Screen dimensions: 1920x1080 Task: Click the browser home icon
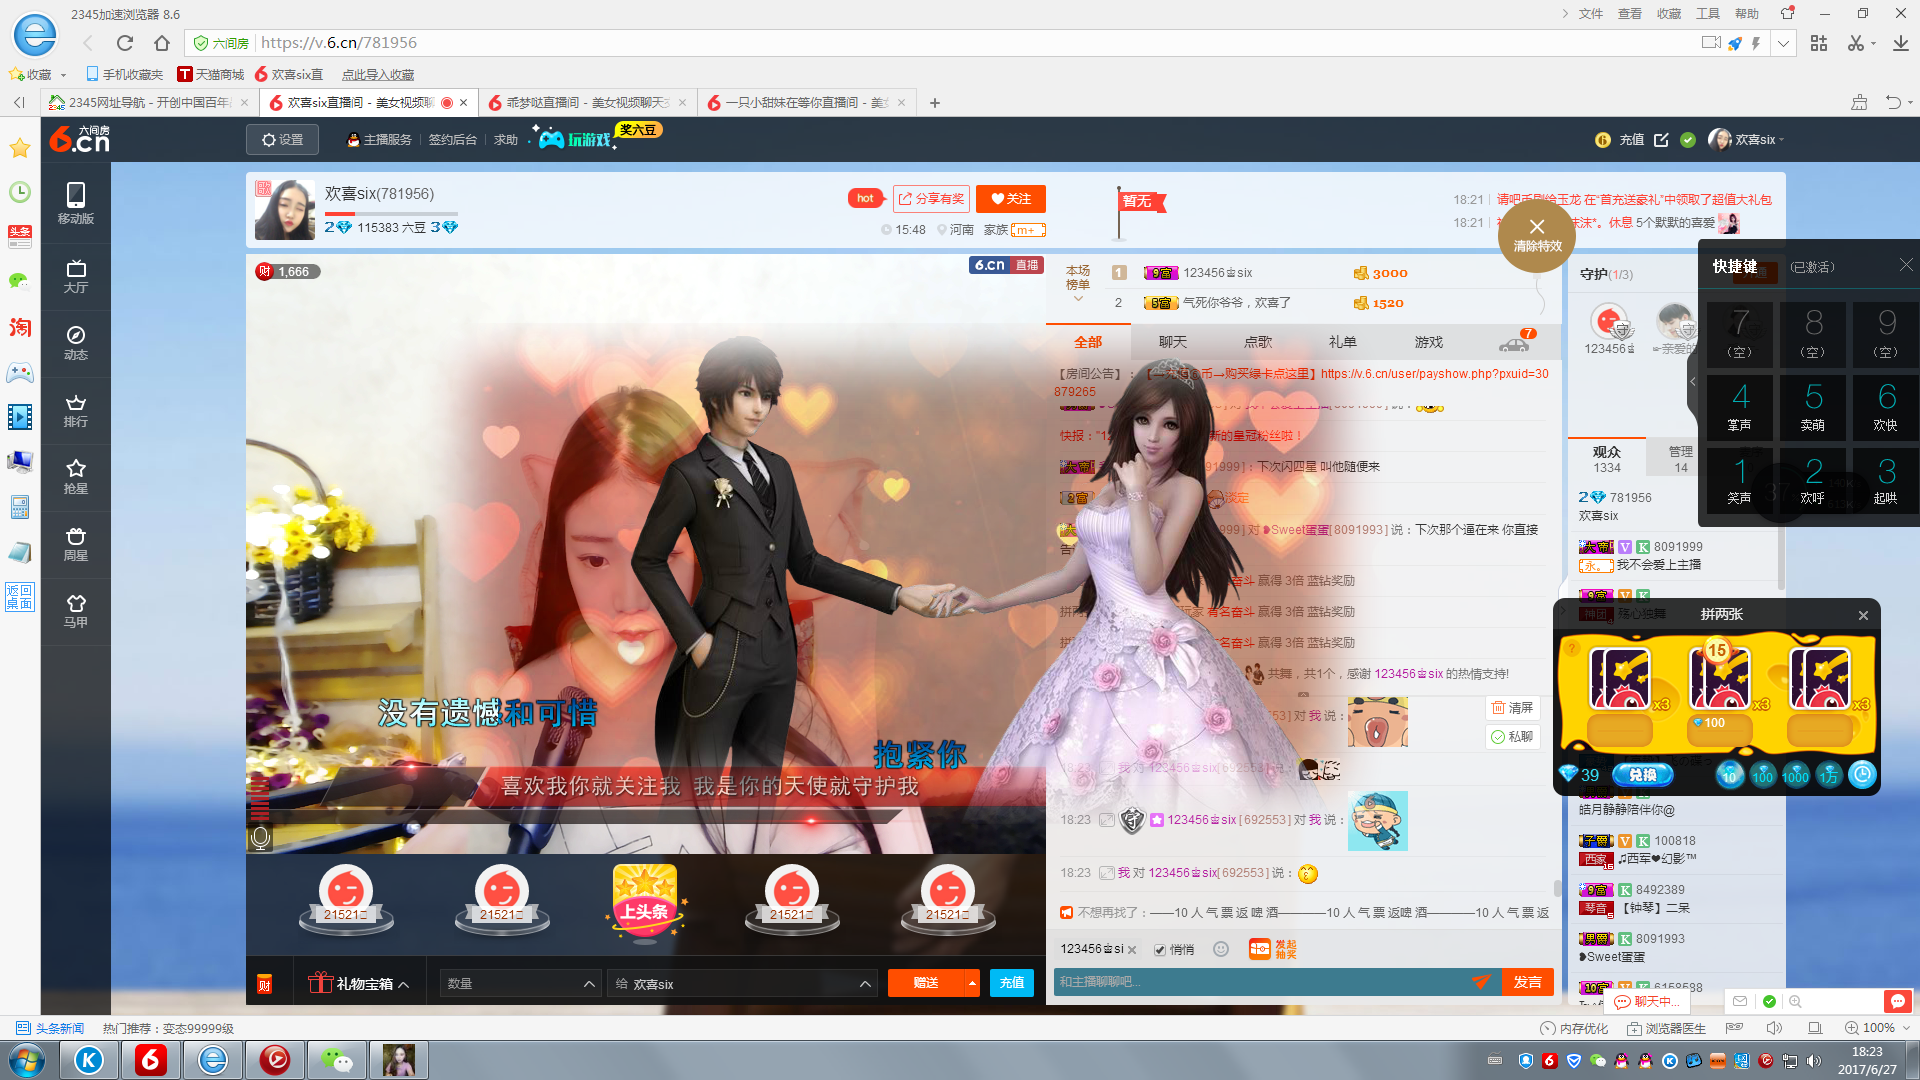[162, 43]
